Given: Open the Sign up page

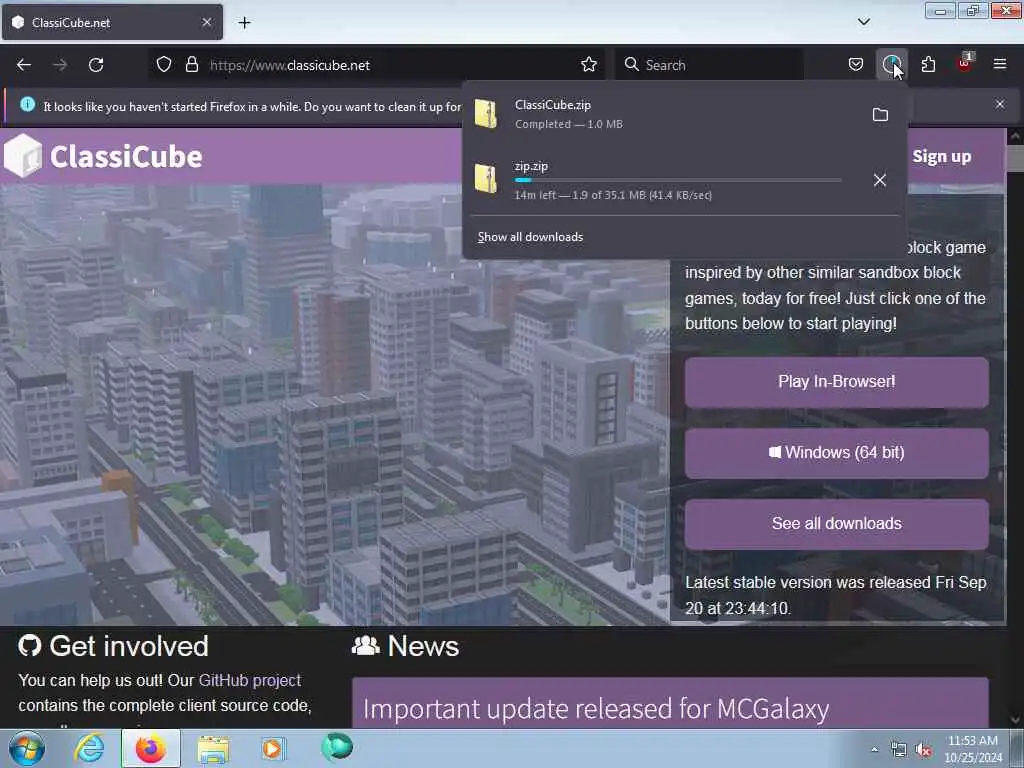Looking at the screenshot, I should (x=941, y=157).
